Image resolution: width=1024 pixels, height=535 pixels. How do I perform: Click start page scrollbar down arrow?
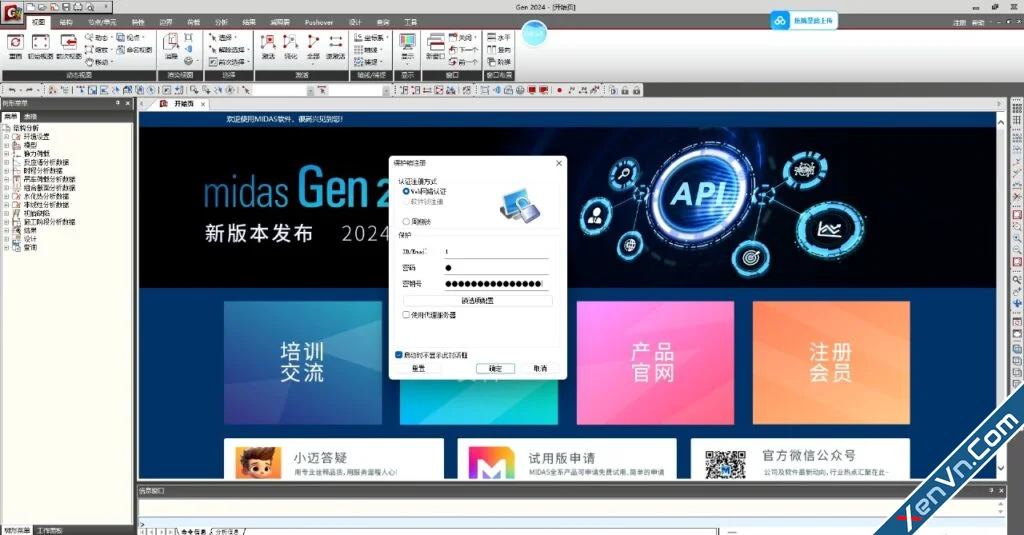click(1000, 468)
